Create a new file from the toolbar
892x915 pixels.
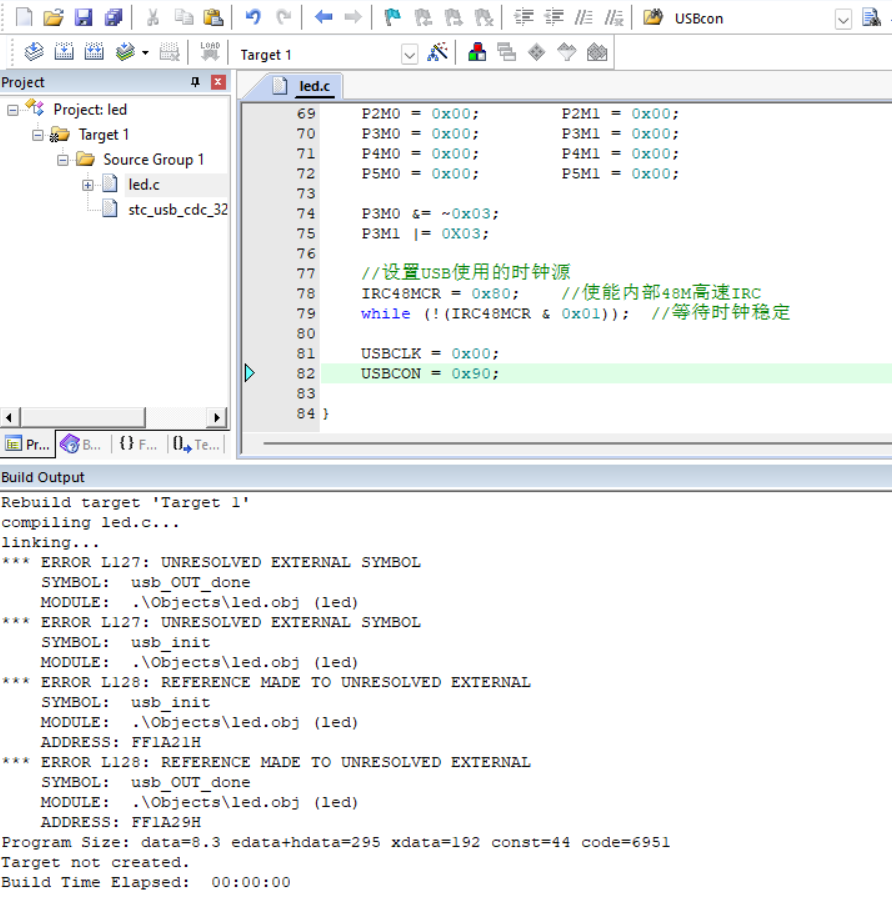24,18
